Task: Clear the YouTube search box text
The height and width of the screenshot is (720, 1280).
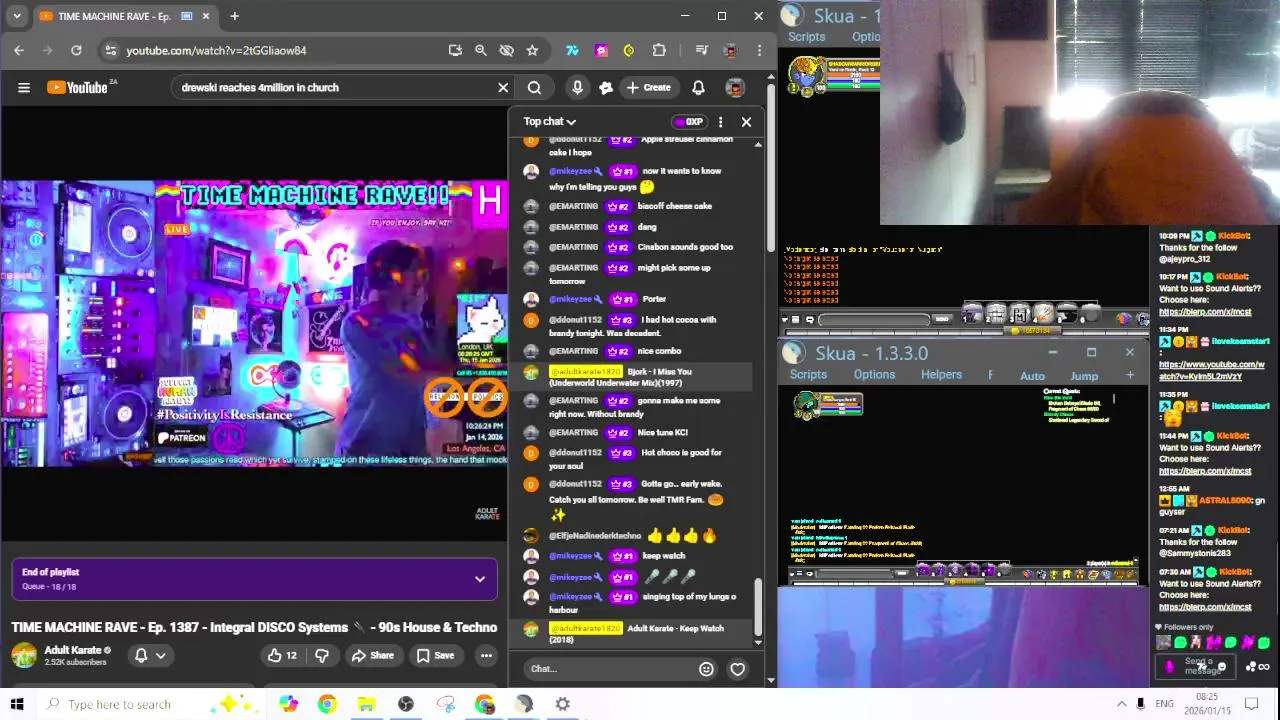Action: 503,88
